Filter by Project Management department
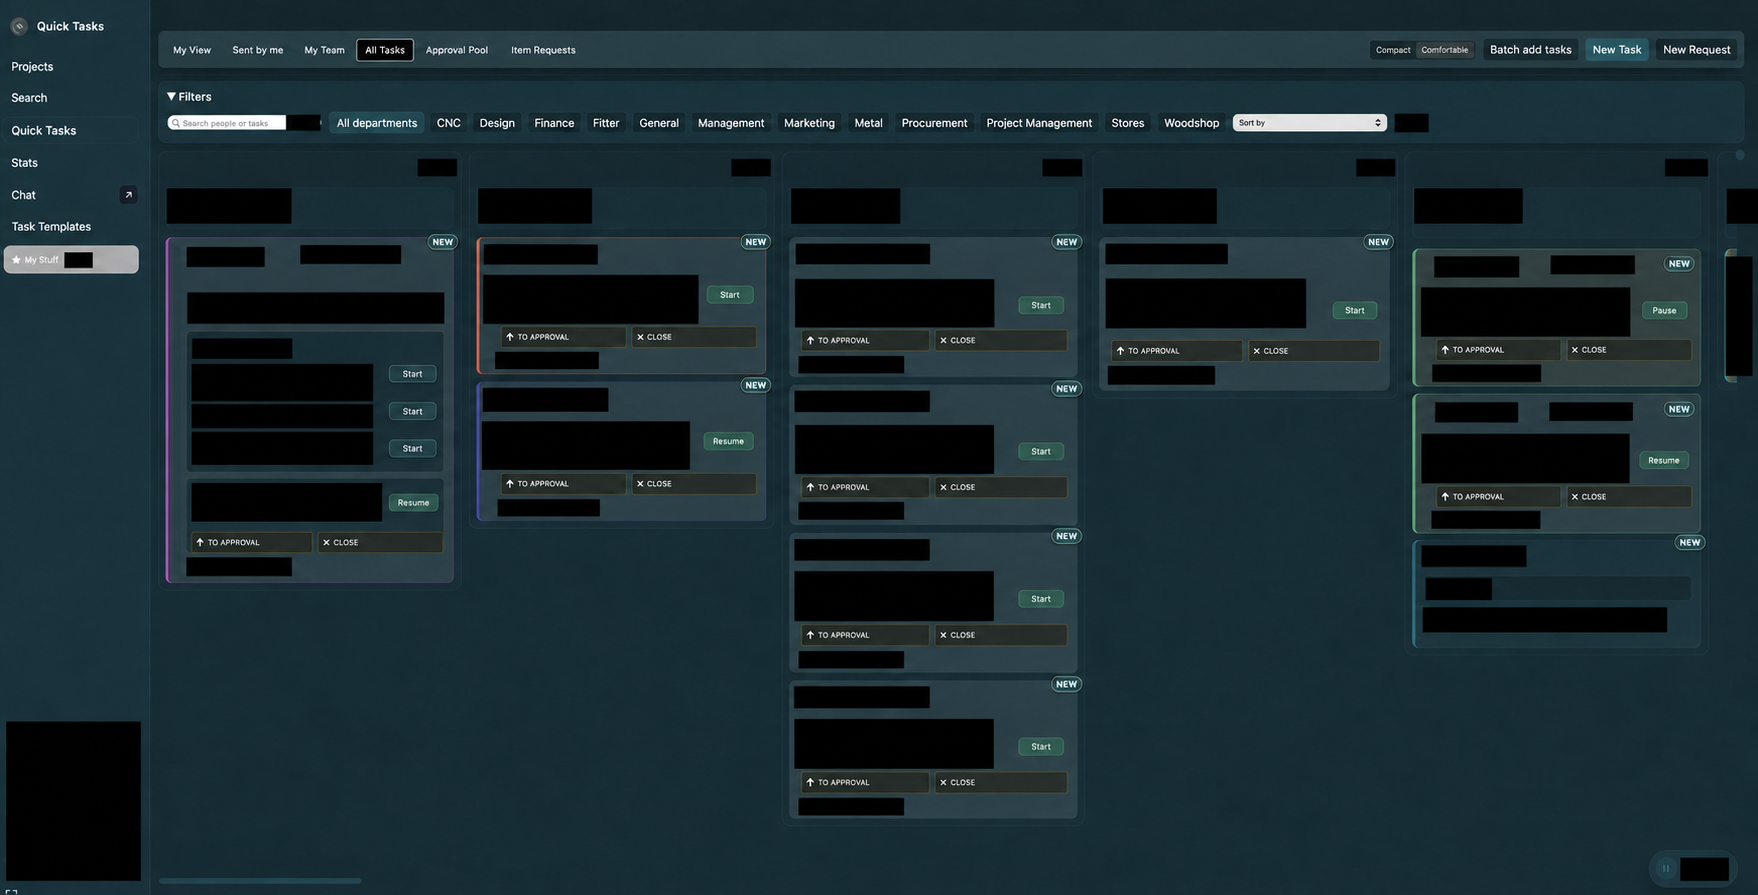1758x895 pixels. [x=1039, y=123]
